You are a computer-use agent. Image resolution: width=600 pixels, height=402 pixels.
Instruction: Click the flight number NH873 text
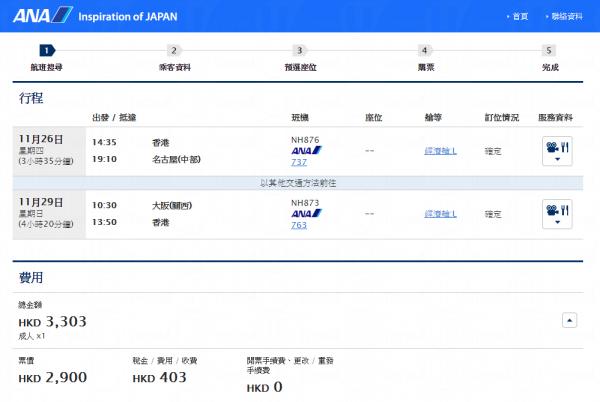(305, 203)
